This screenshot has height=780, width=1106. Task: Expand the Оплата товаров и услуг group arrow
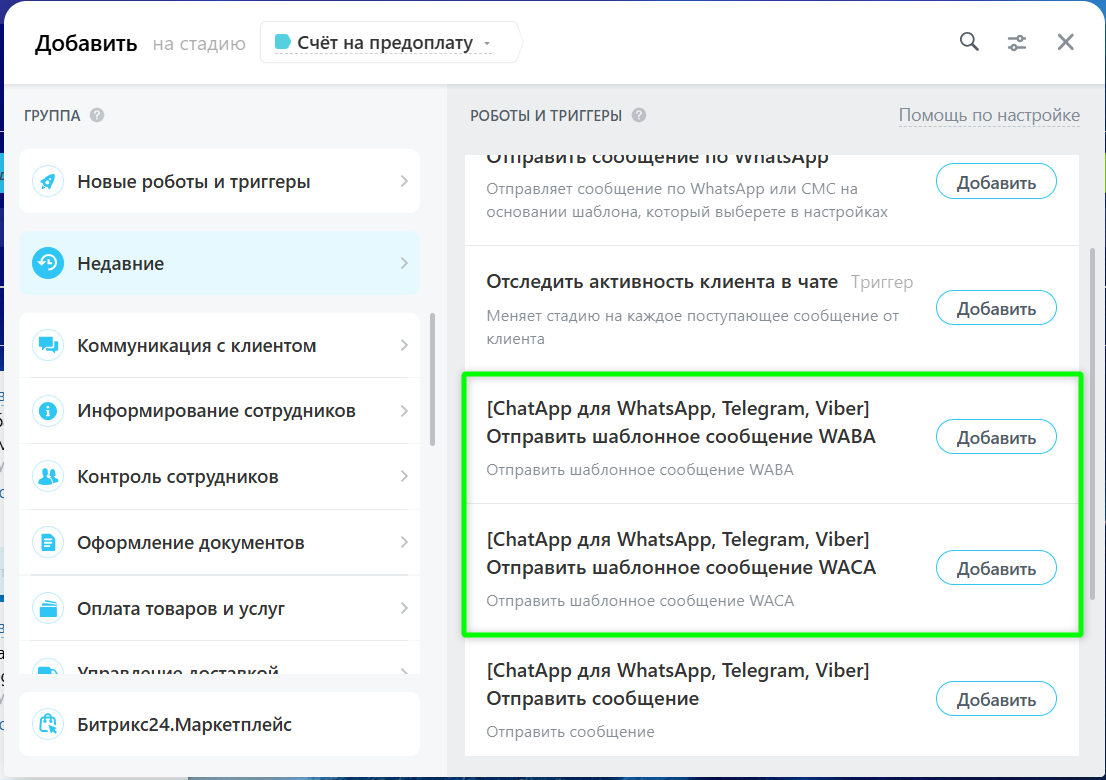(404, 608)
